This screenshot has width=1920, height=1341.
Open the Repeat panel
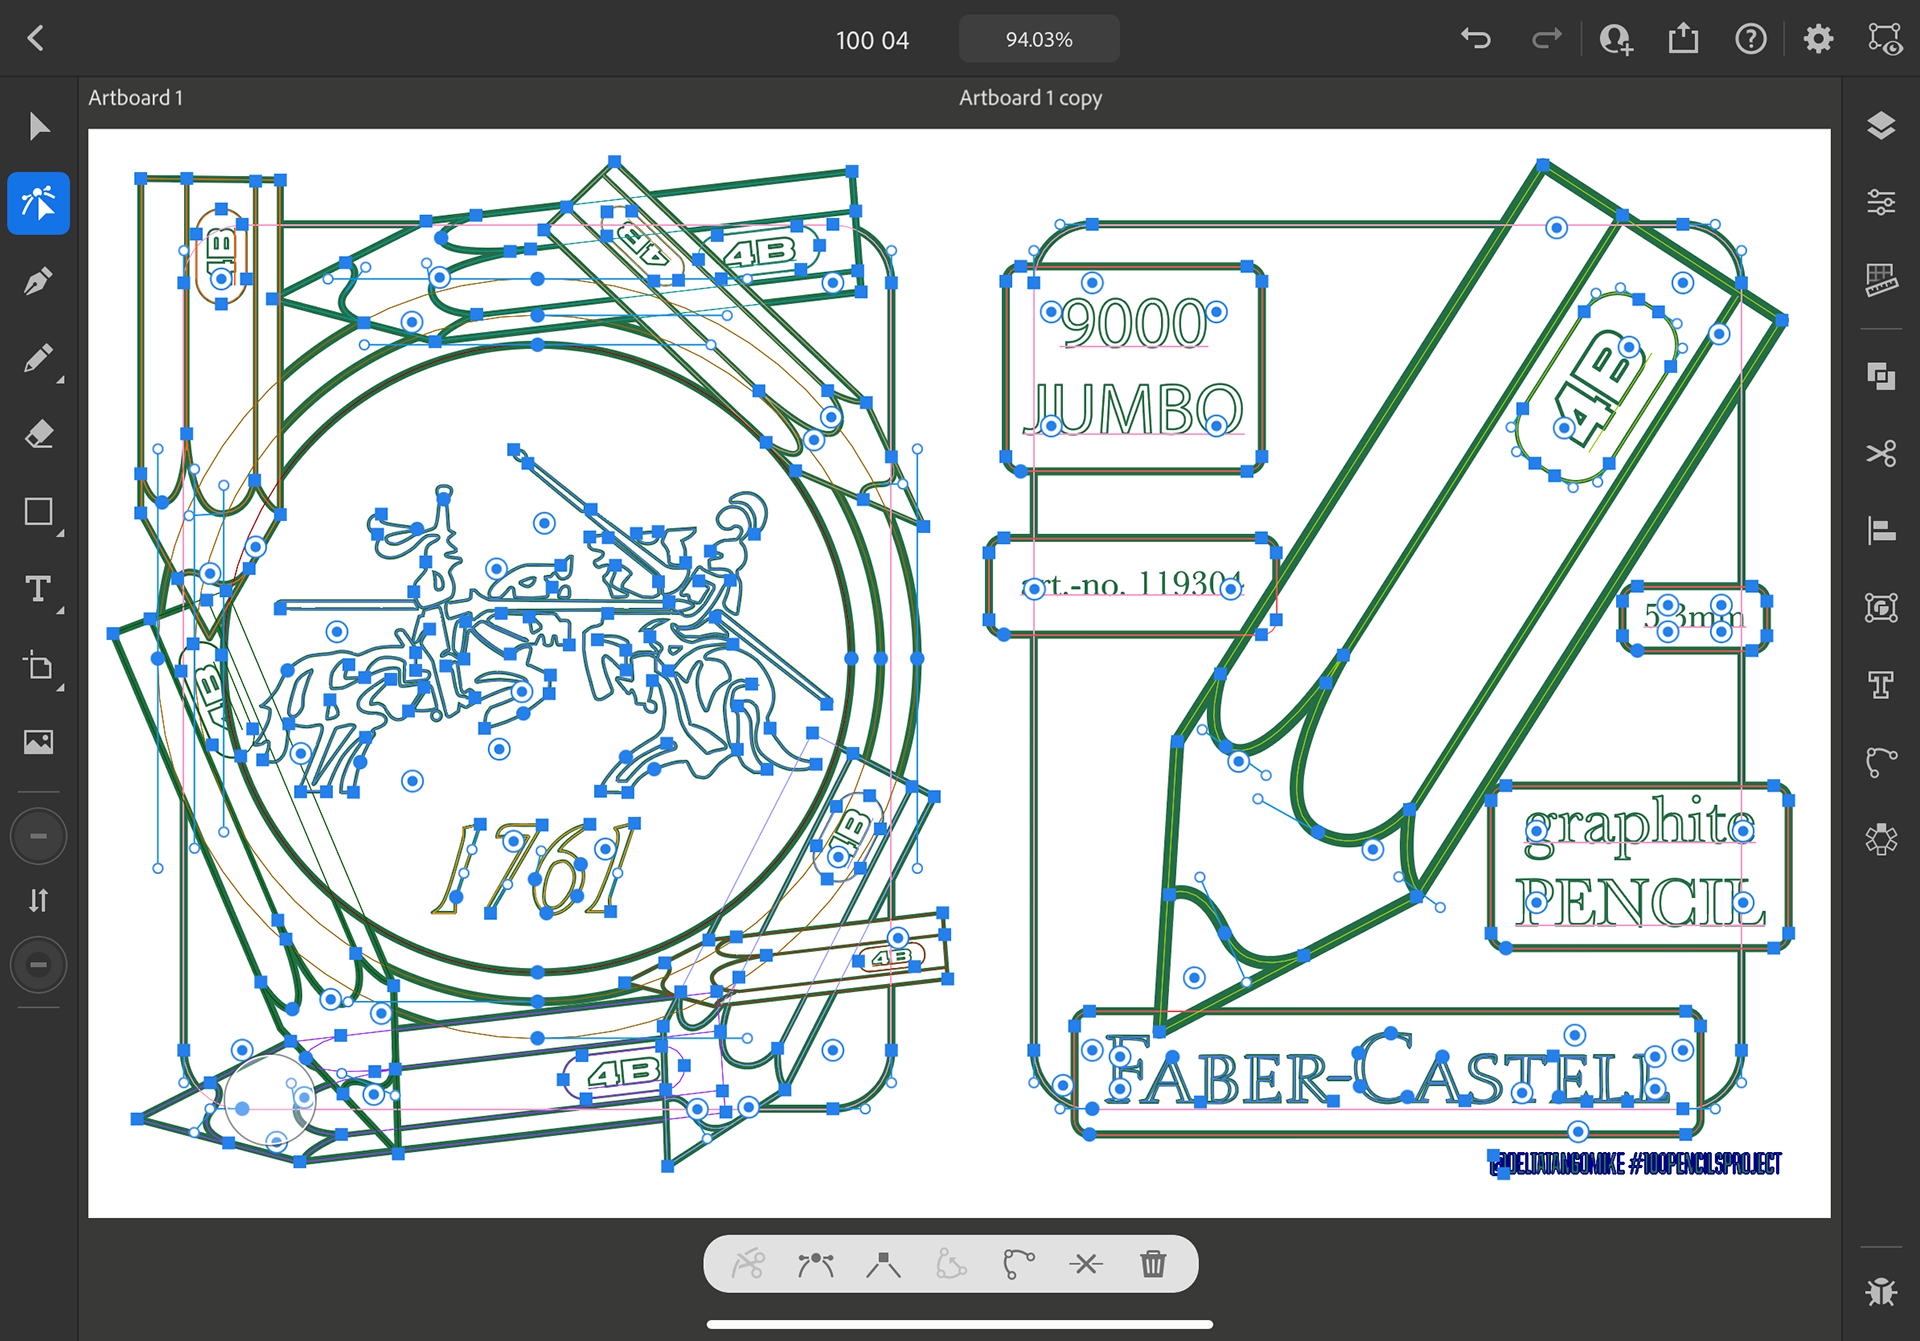tap(1881, 839)
